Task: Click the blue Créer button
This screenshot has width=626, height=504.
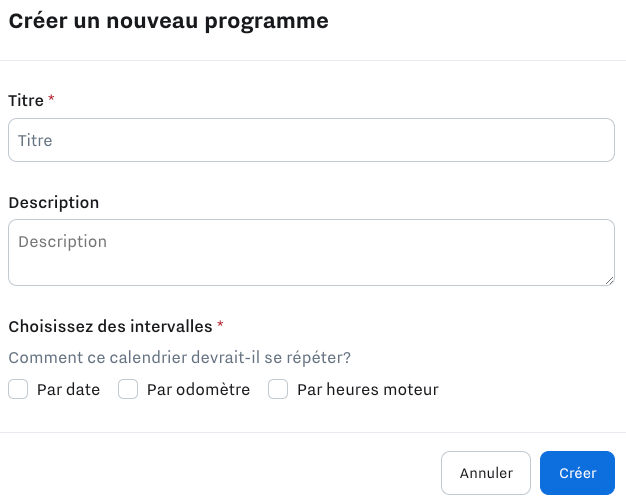Action: 577,473
